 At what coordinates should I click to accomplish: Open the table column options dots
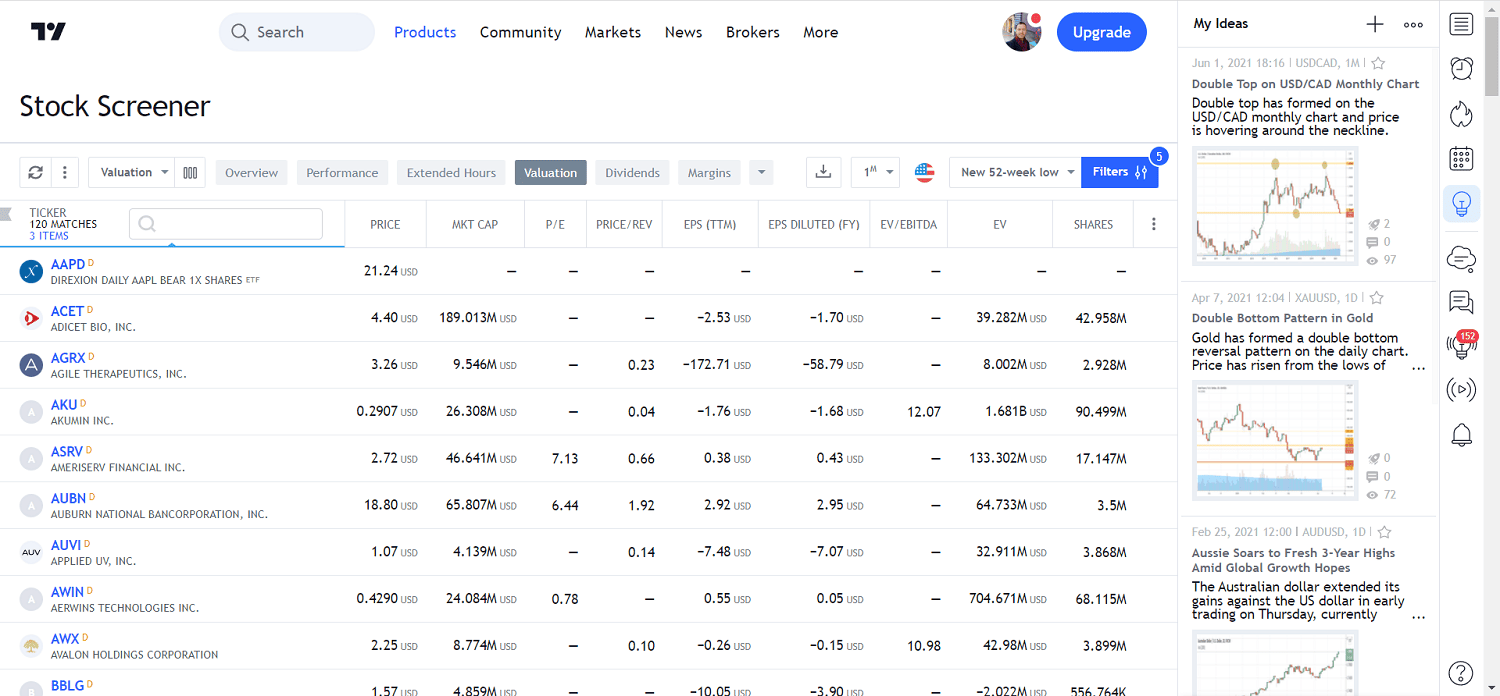coord(1154,224)
